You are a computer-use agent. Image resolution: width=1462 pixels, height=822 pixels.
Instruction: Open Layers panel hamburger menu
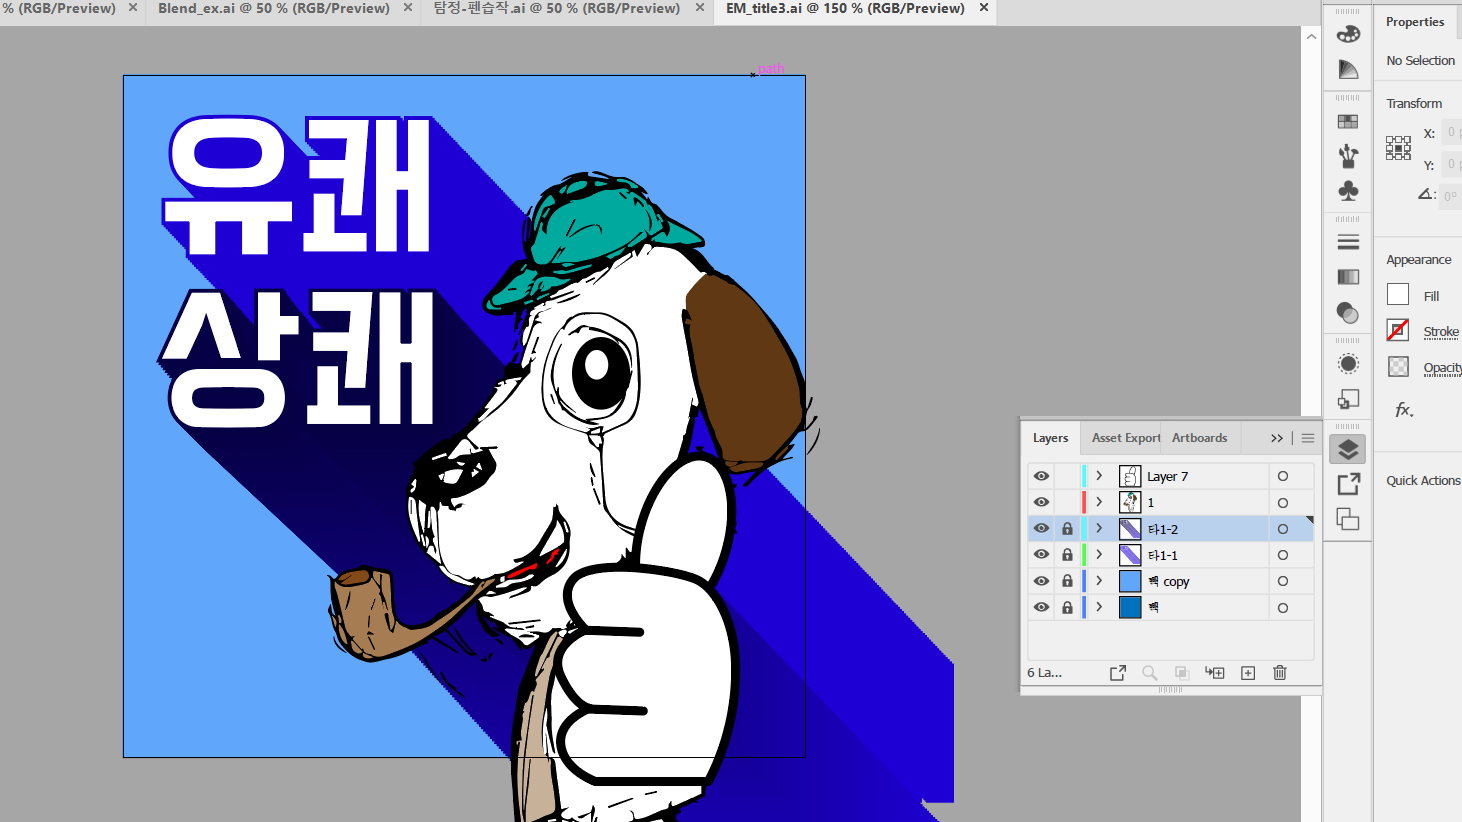tap(1308, 438)
